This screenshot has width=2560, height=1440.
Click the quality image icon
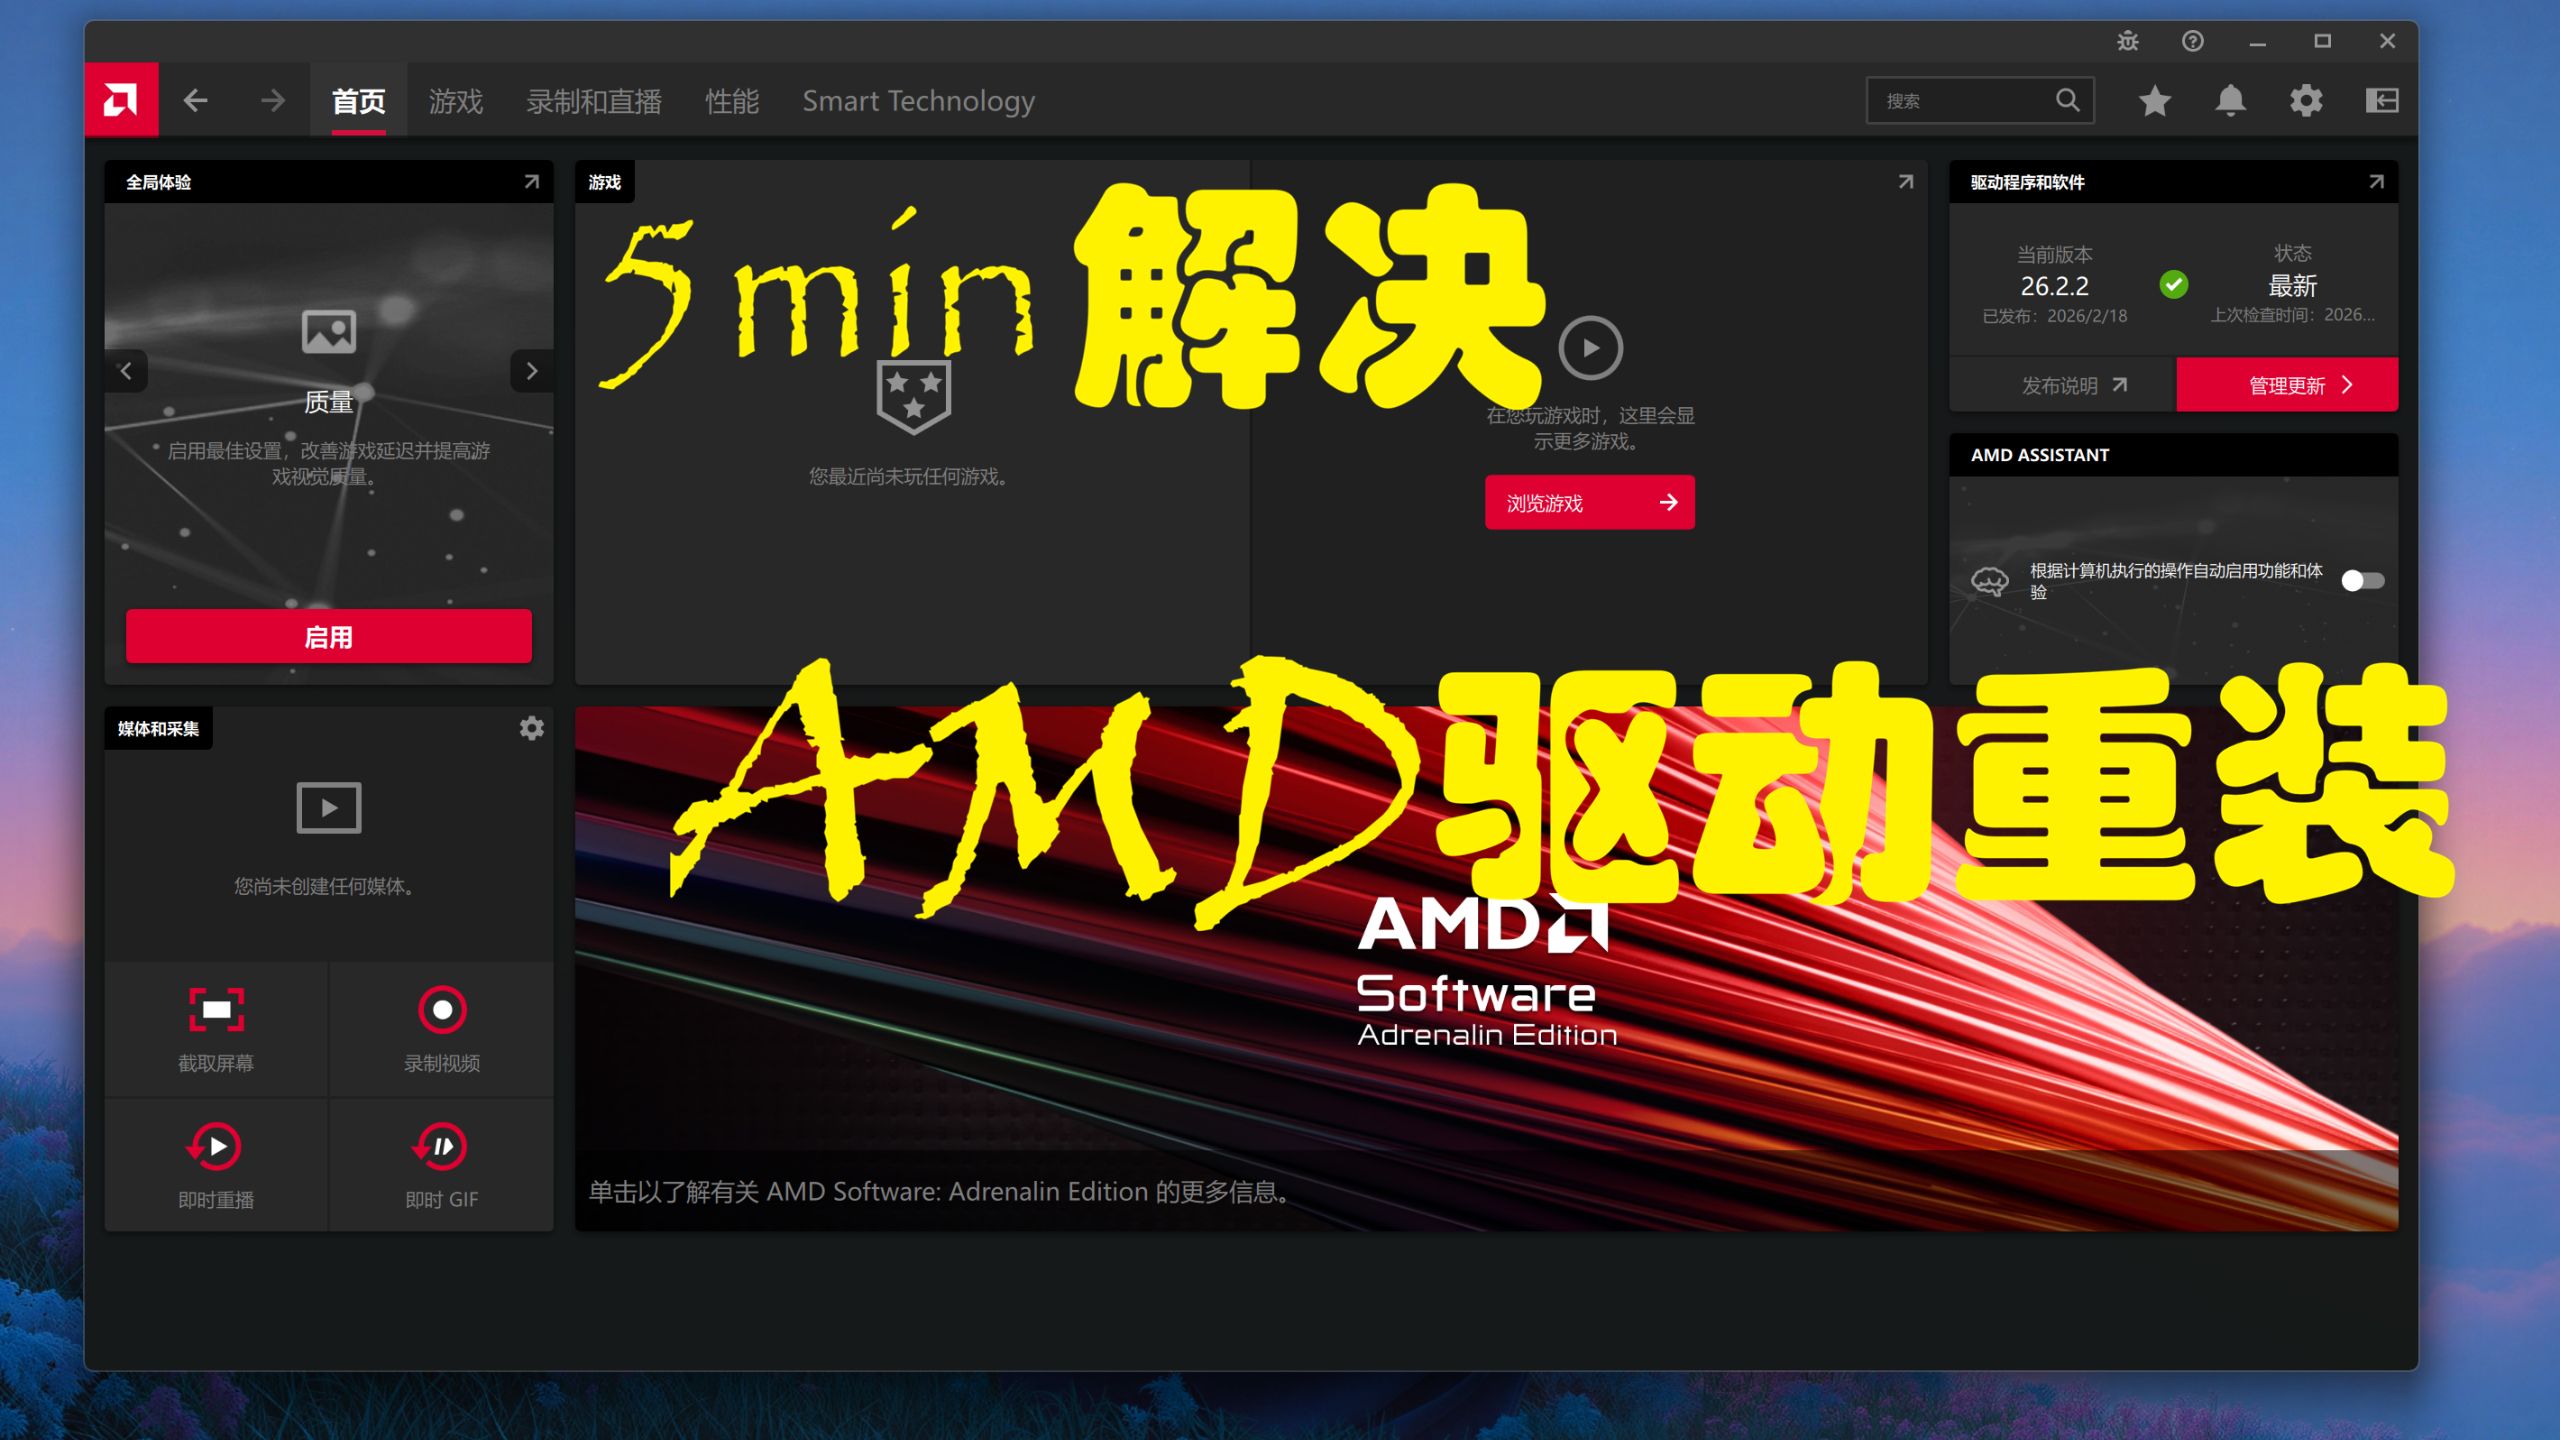point(329,331)
